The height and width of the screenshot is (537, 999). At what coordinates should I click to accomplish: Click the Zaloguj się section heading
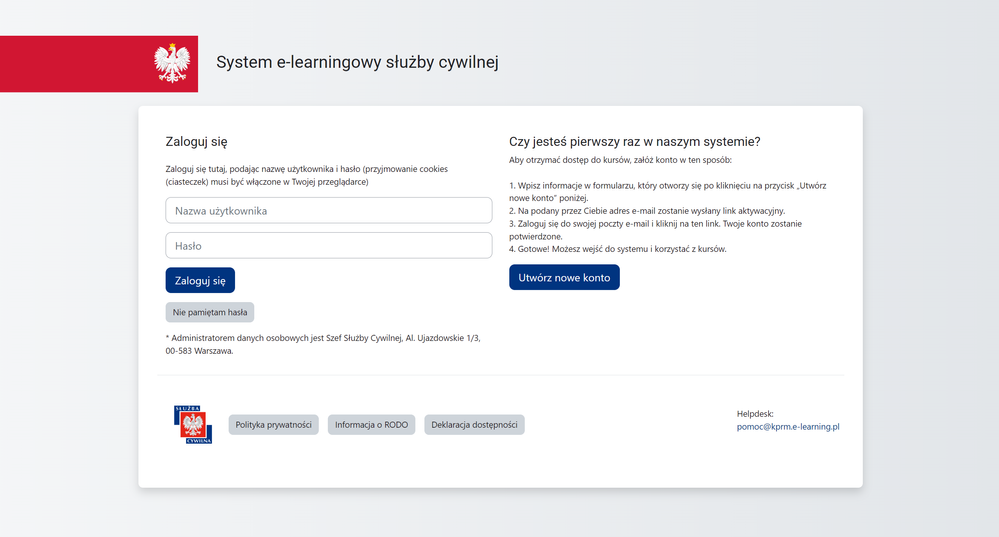click(203, 142)
